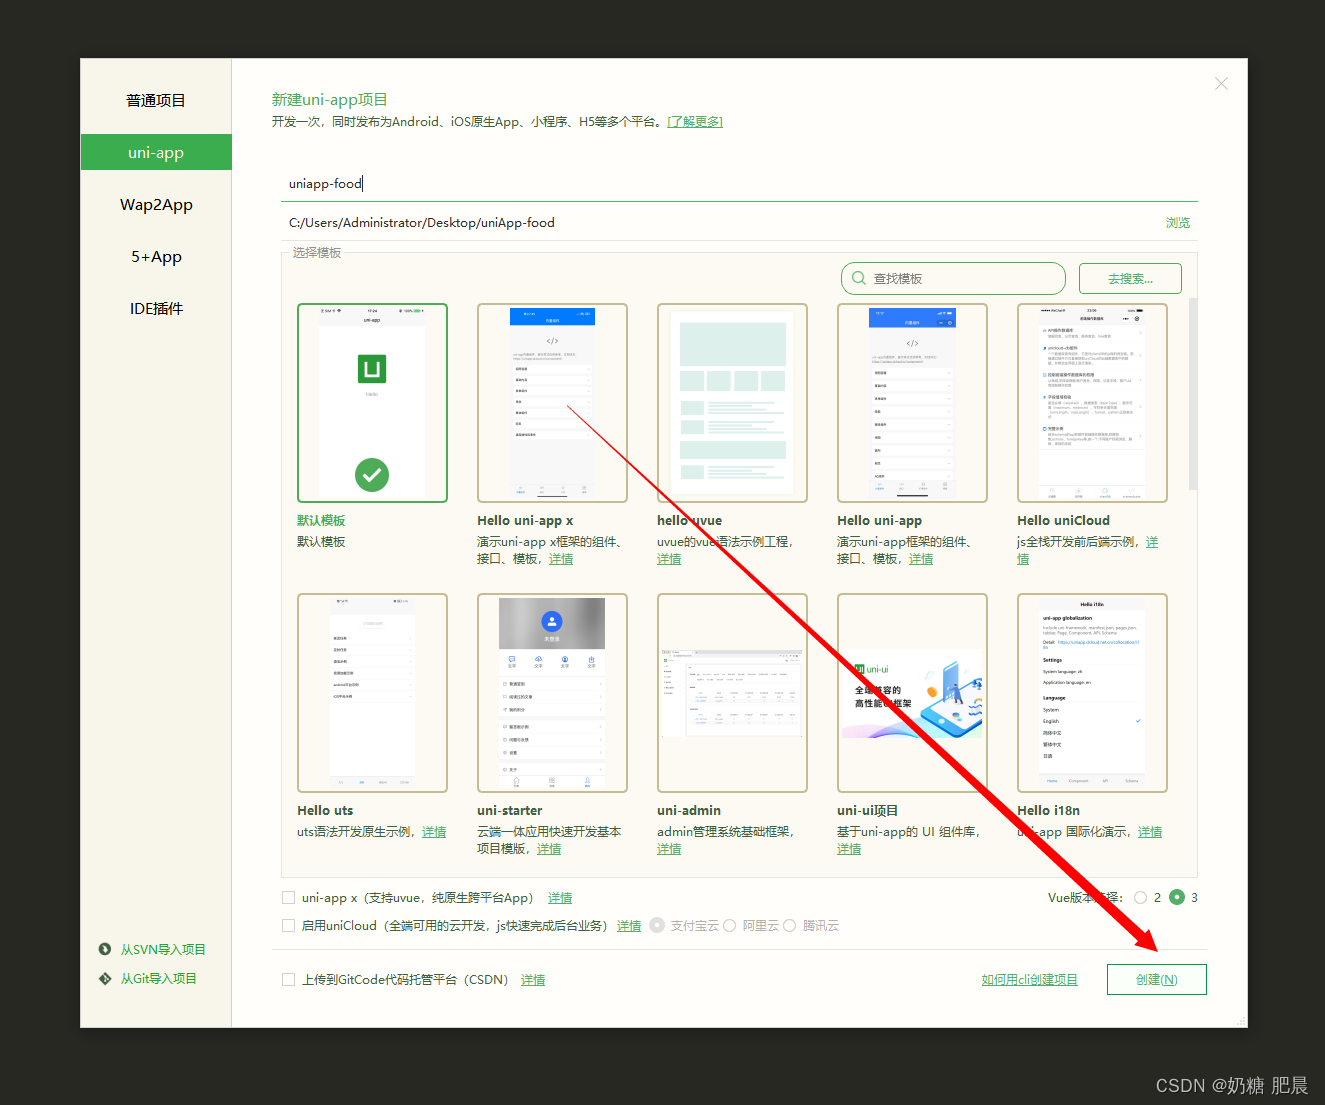The width and height of the screenshot is (1325, 1105).
Task: Open 详情 link for Hello i18n
Action: pyautogui.click(x=1150, y=832)
